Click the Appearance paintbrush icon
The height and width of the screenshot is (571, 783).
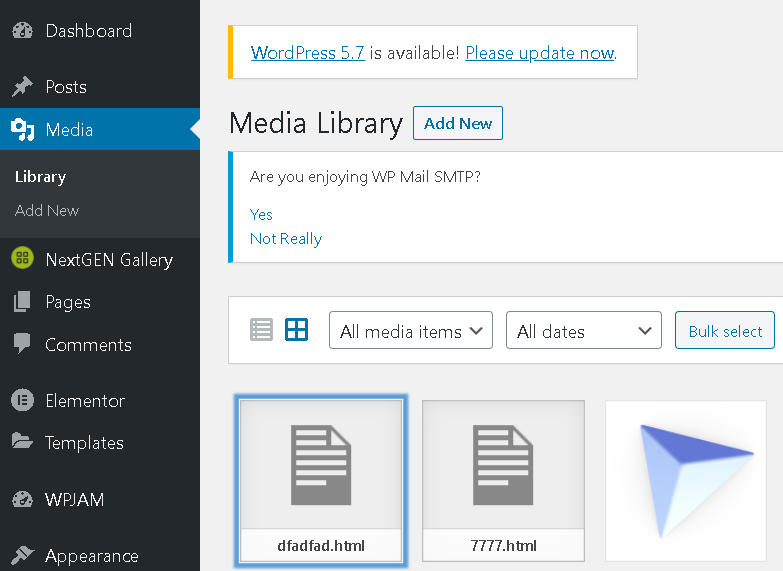click(x=22, y=555)
